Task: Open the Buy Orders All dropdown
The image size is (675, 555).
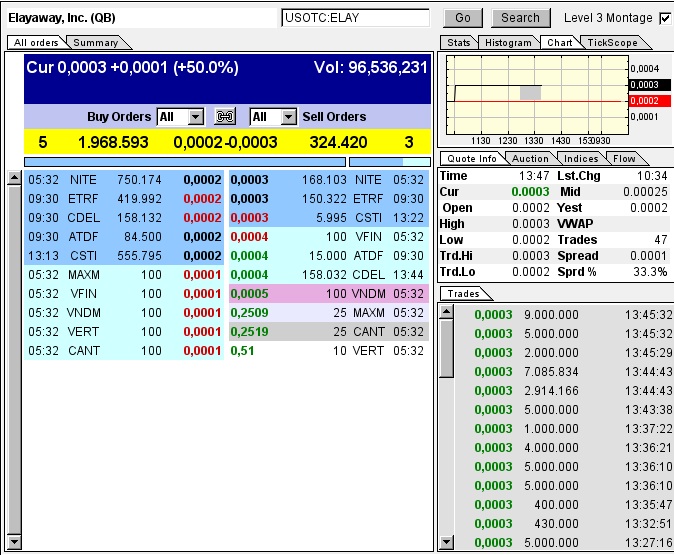Action: tap(180, 117)
